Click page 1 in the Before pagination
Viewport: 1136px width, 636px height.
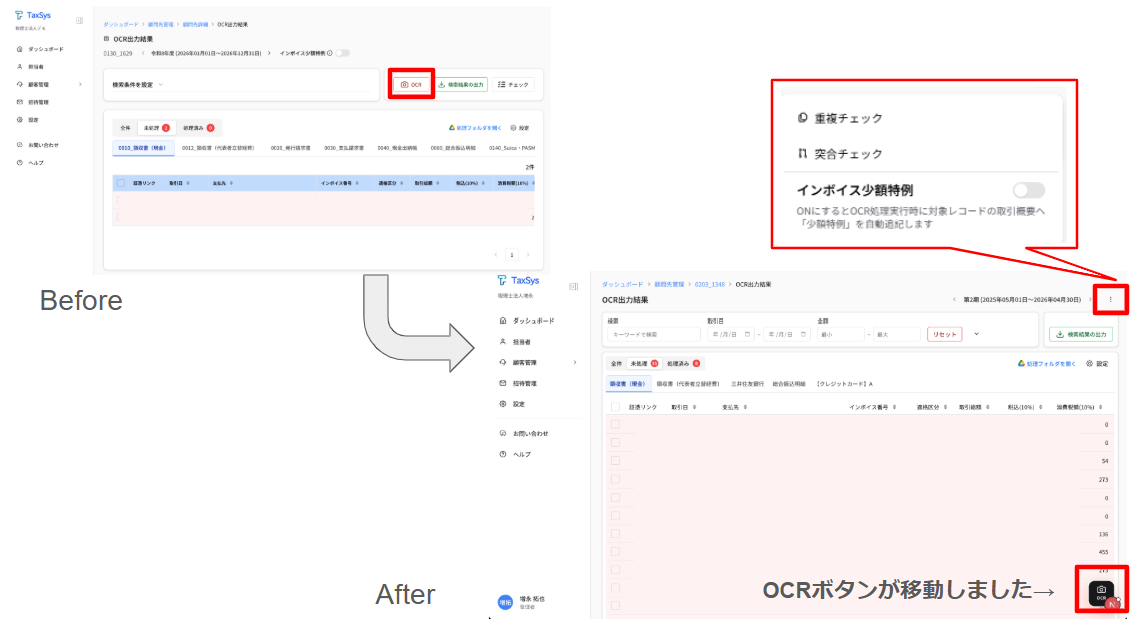pyautogui.click(x=511, y=254)
